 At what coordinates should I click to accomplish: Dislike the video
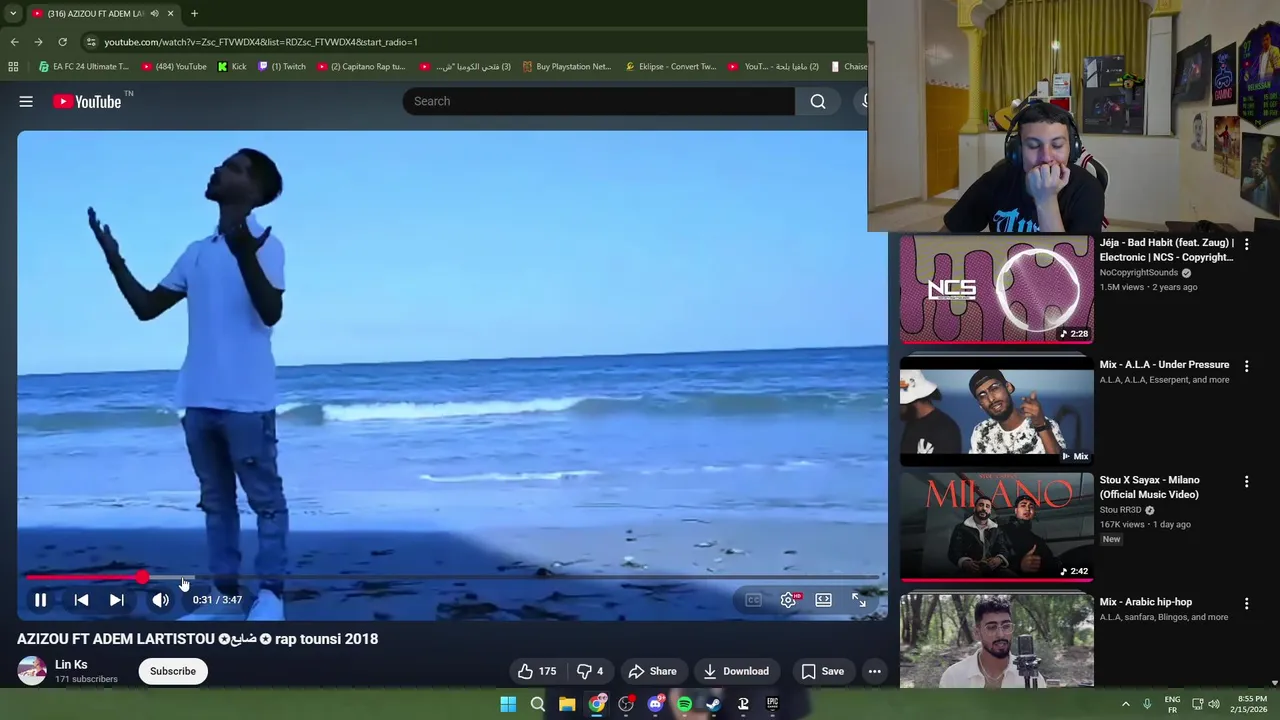[589, 671]
